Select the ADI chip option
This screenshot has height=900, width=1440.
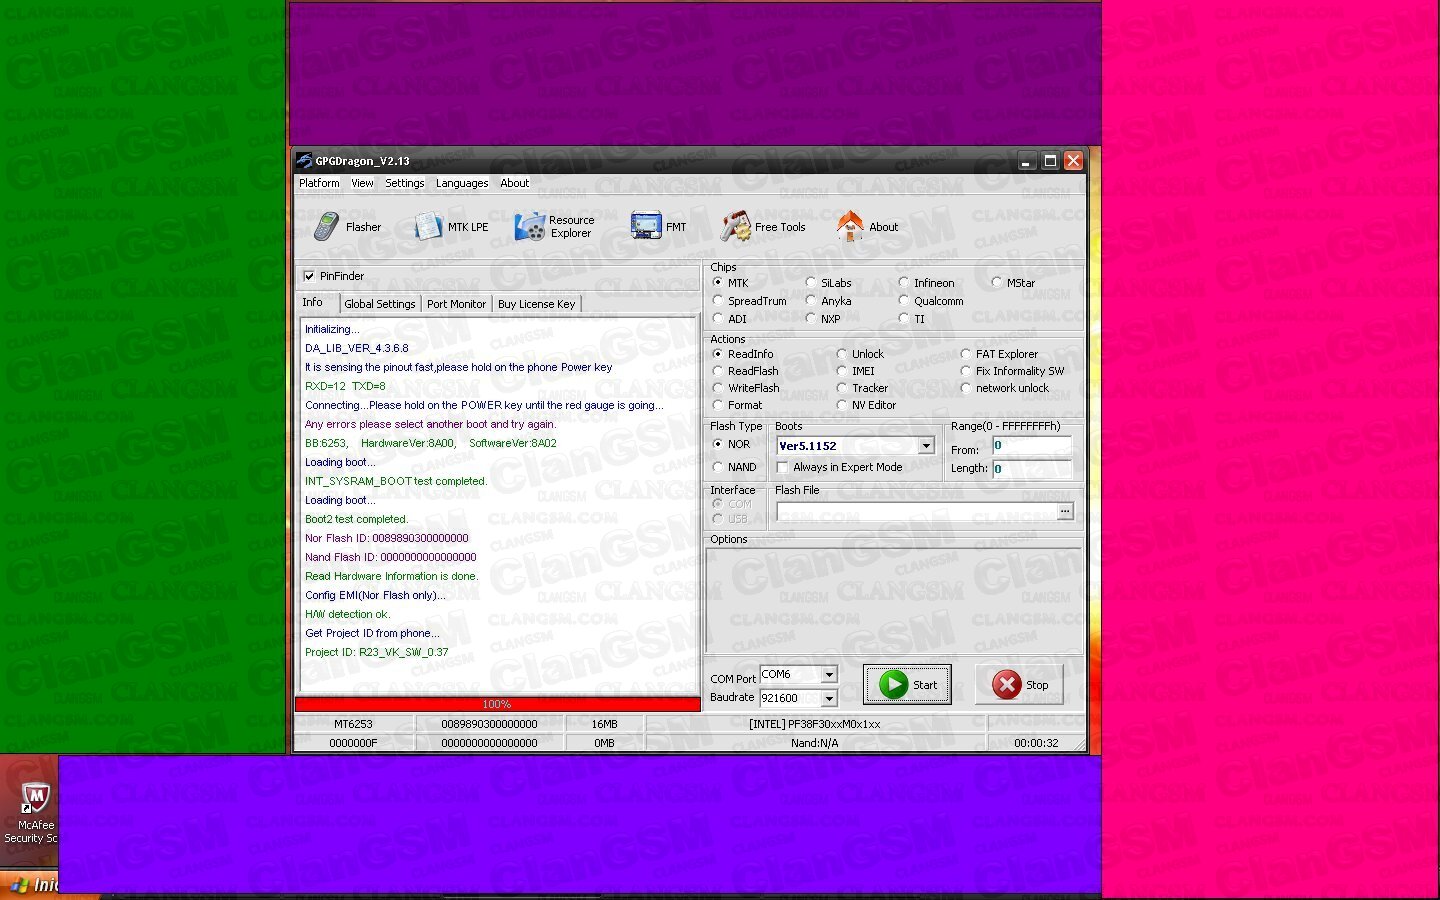point(717,319)
